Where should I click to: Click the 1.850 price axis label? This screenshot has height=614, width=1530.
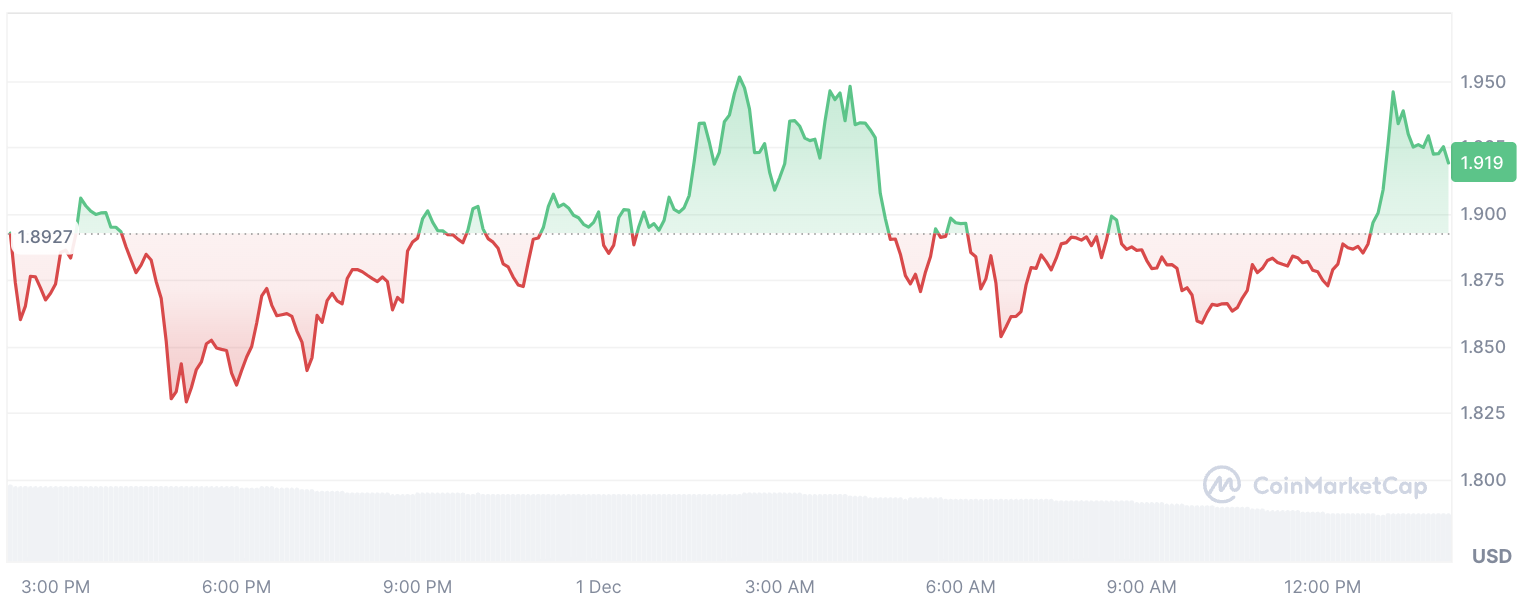pos(1482,347)
